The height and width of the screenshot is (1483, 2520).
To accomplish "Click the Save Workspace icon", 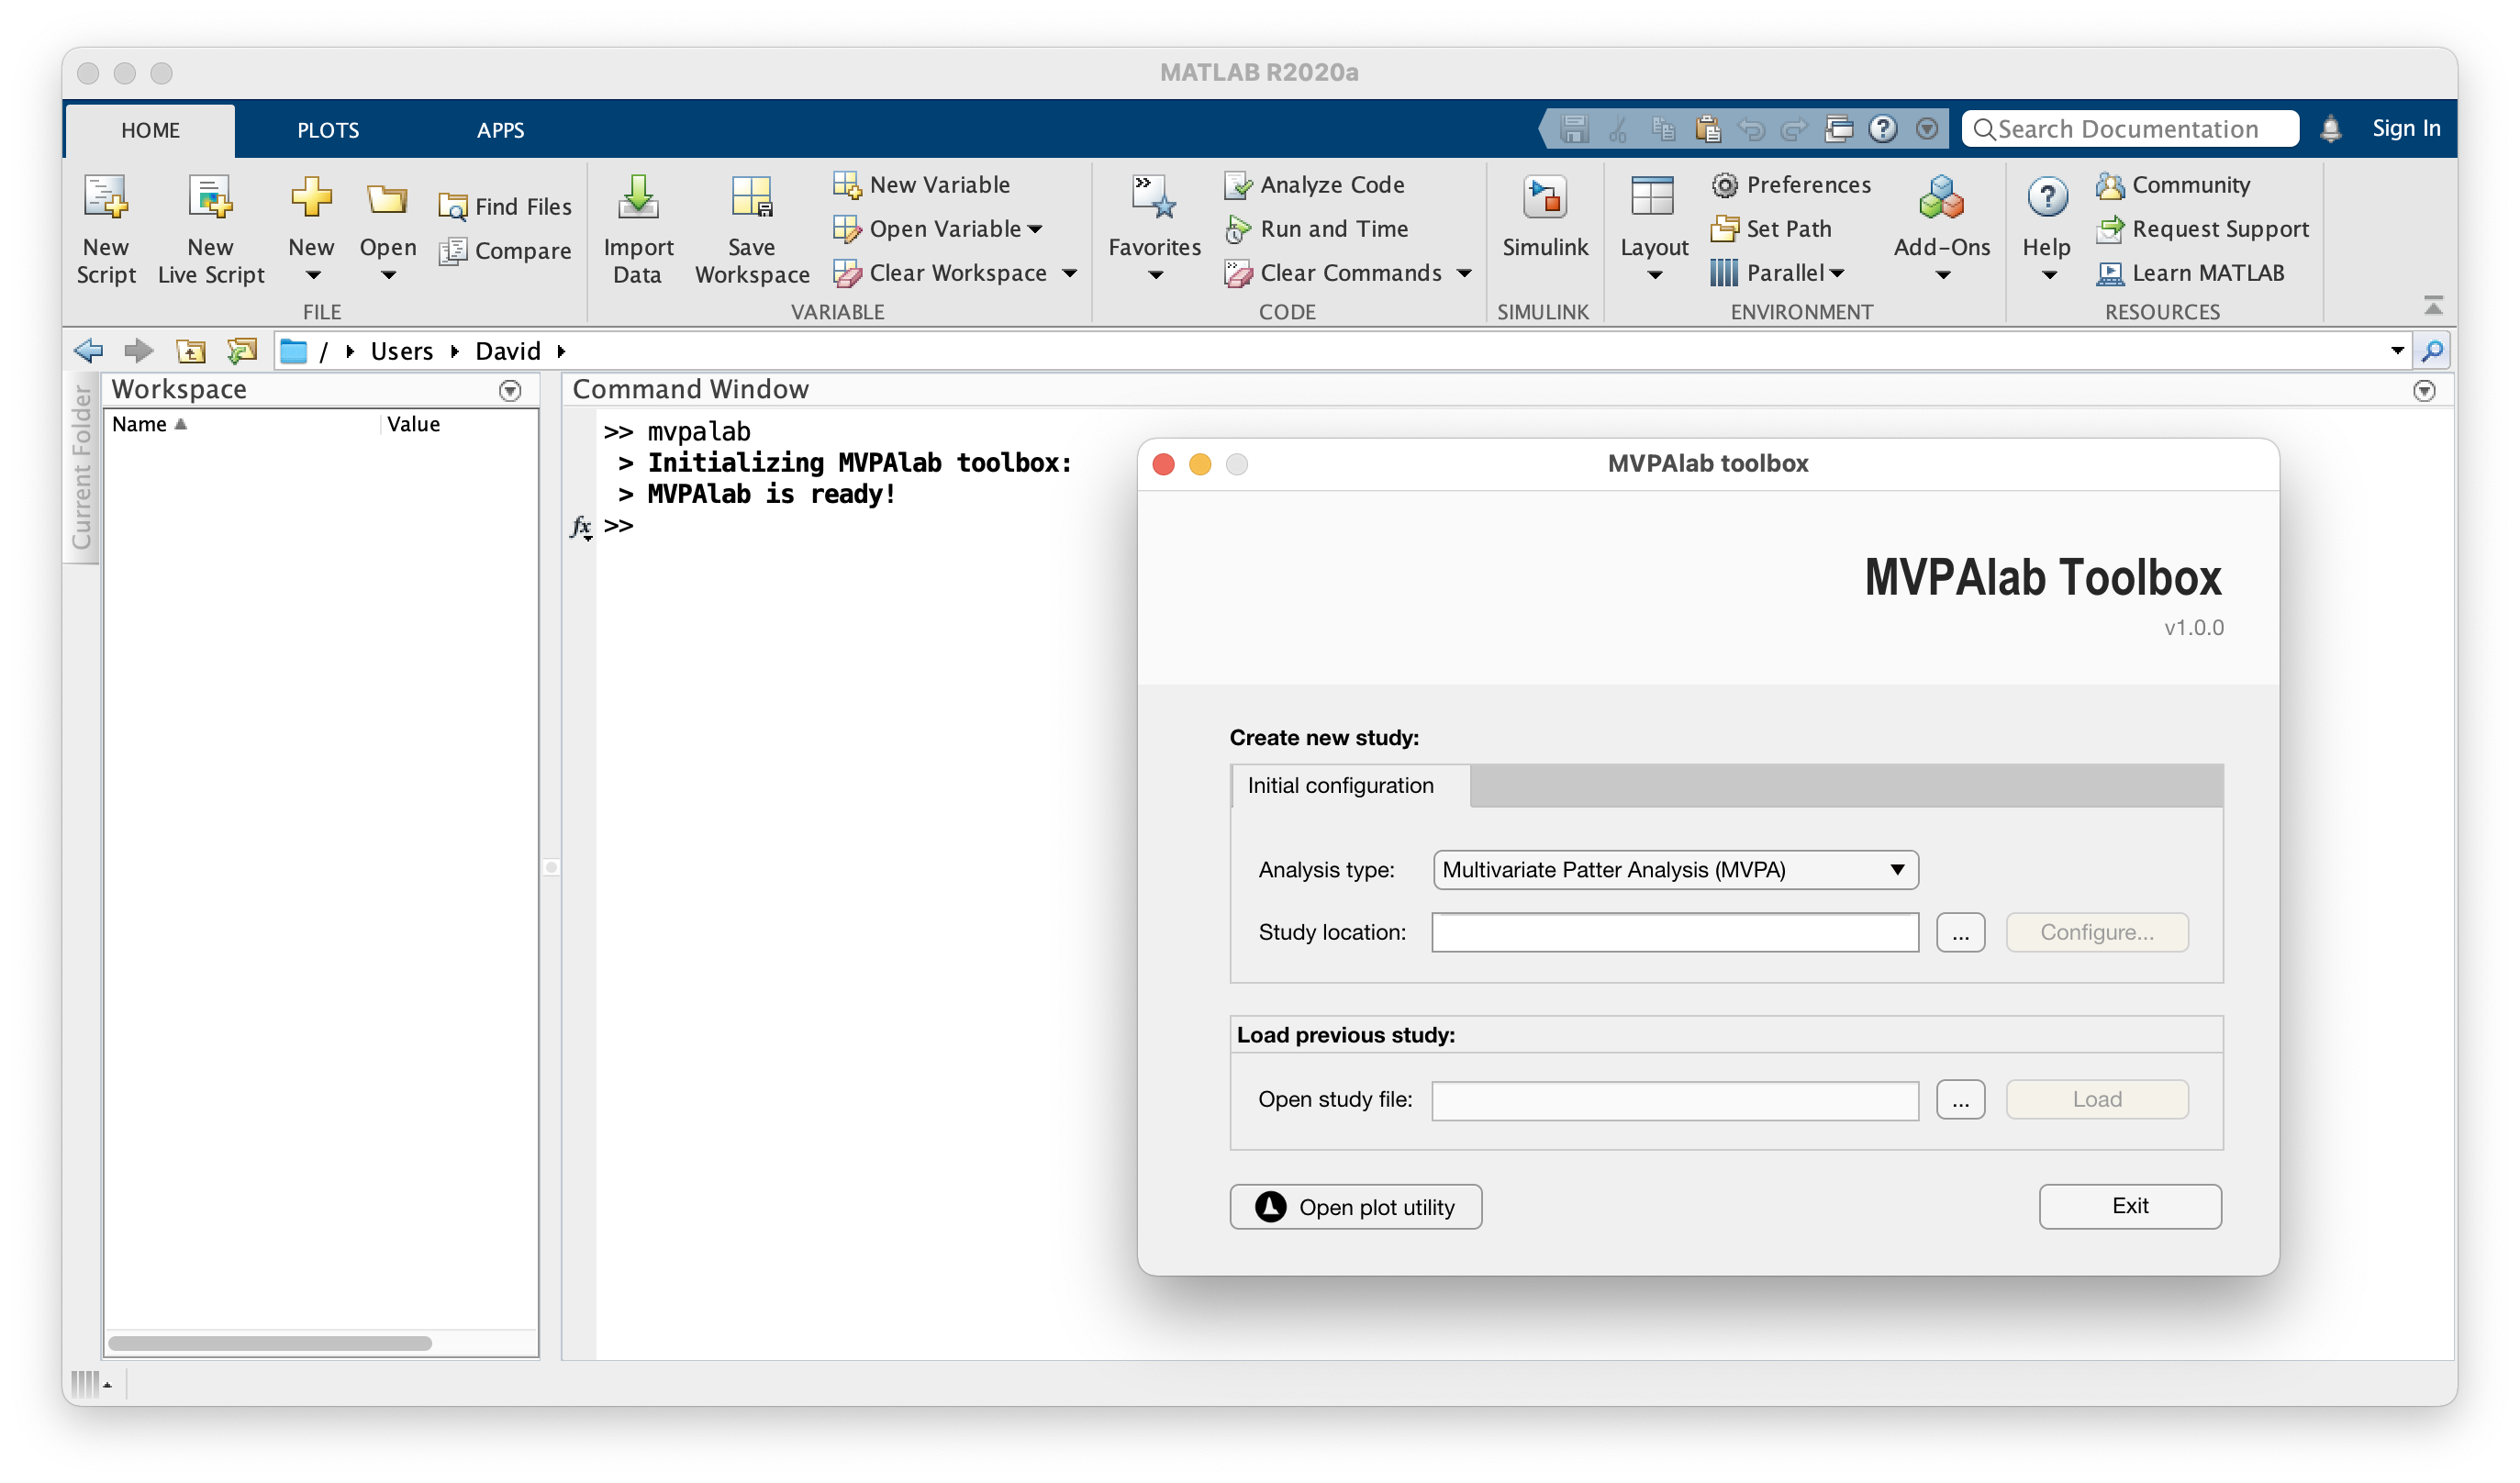I will [x=752, y=198].
